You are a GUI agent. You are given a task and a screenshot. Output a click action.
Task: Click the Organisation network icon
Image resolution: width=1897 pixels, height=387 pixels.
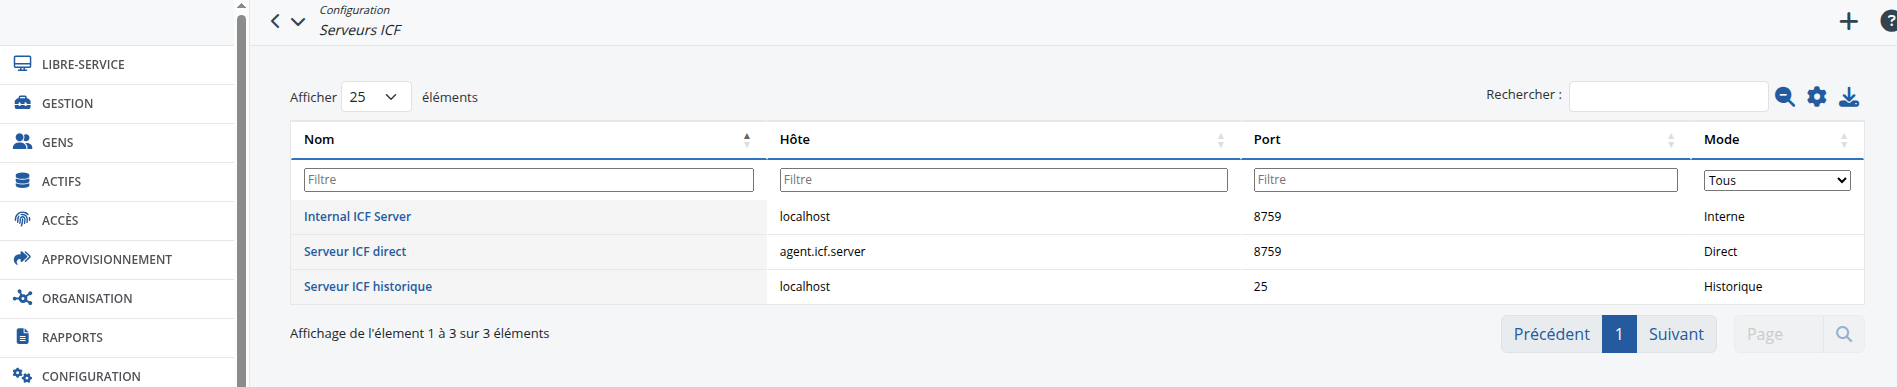point(22,297)
